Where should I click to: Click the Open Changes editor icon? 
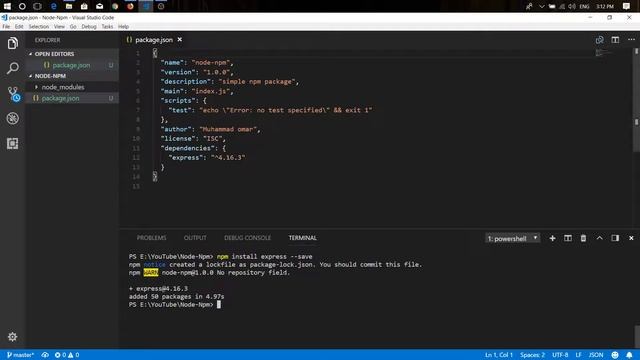(x=600, y=40)
